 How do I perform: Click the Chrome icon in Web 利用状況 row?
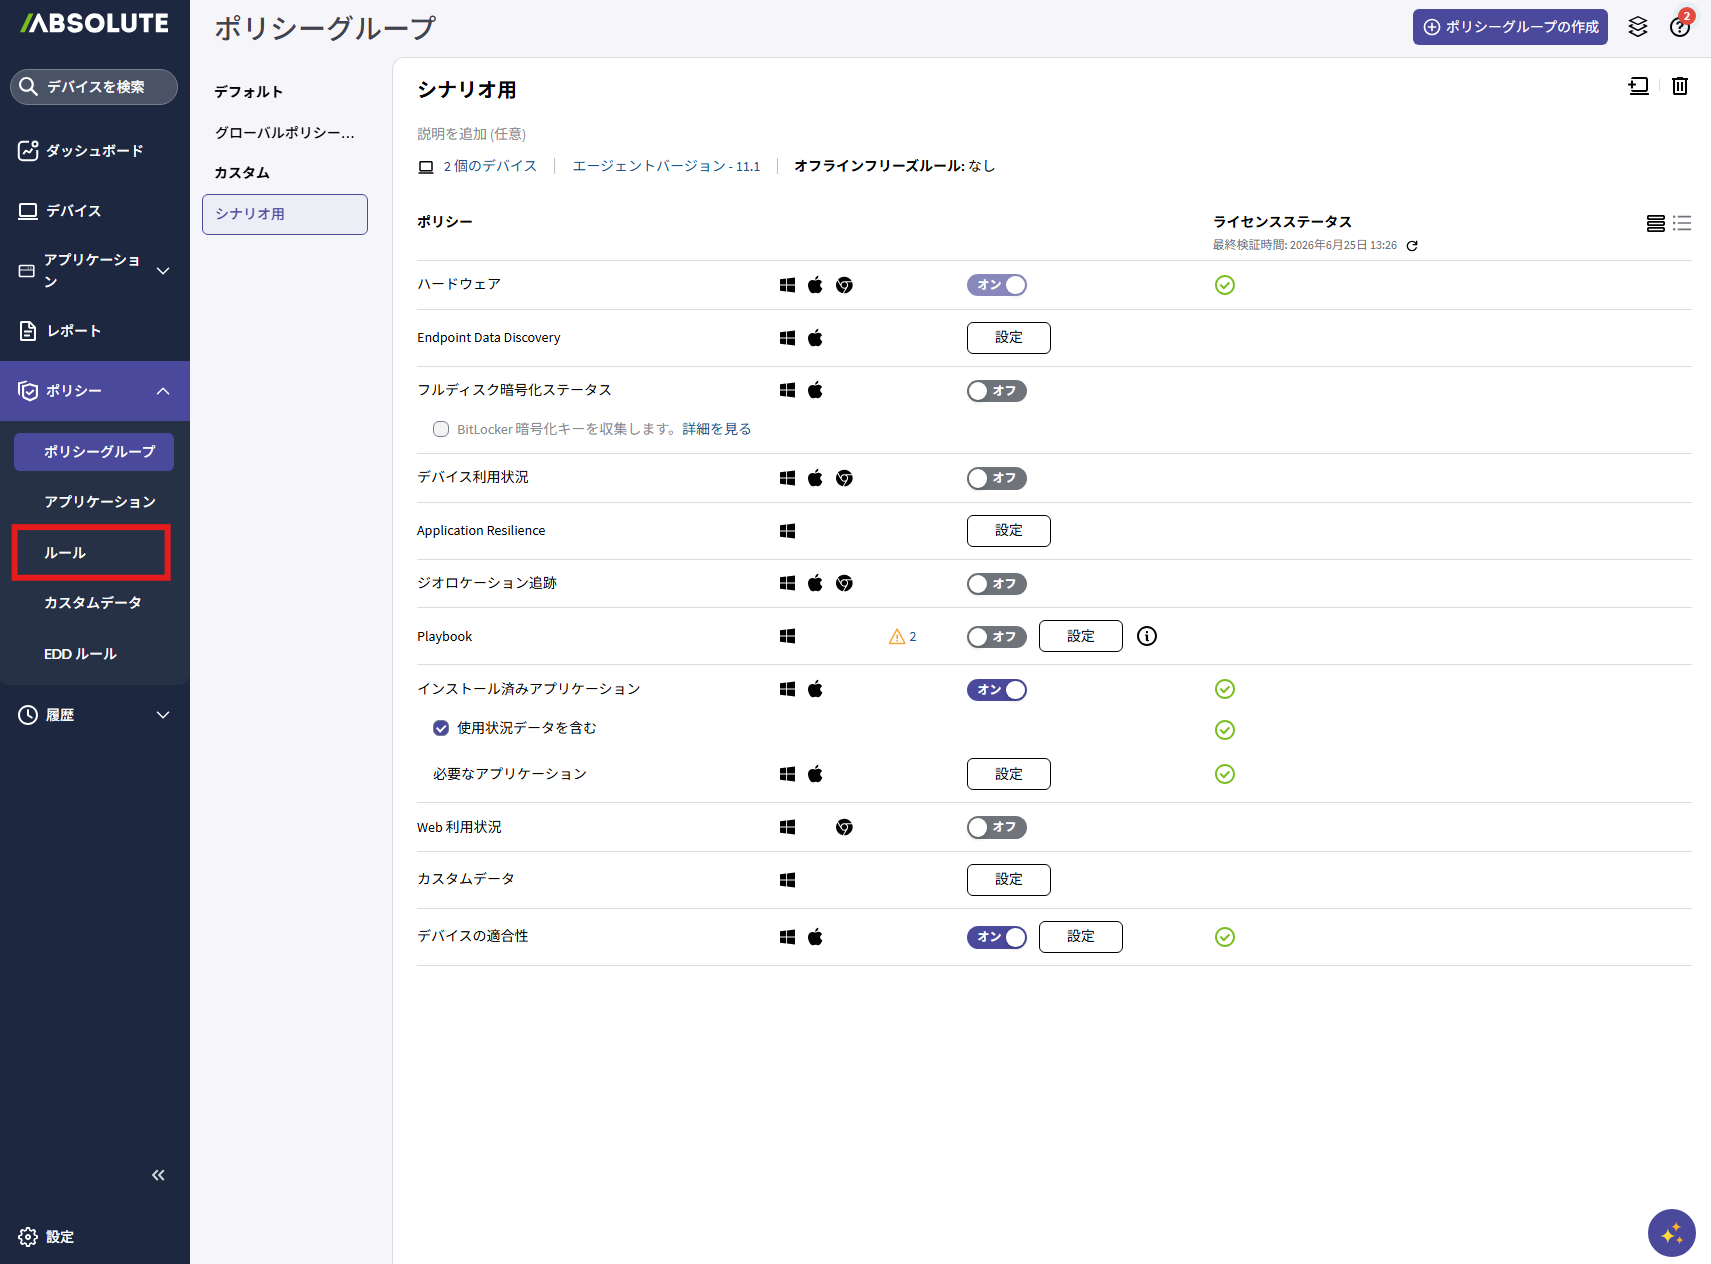point(844,827)
